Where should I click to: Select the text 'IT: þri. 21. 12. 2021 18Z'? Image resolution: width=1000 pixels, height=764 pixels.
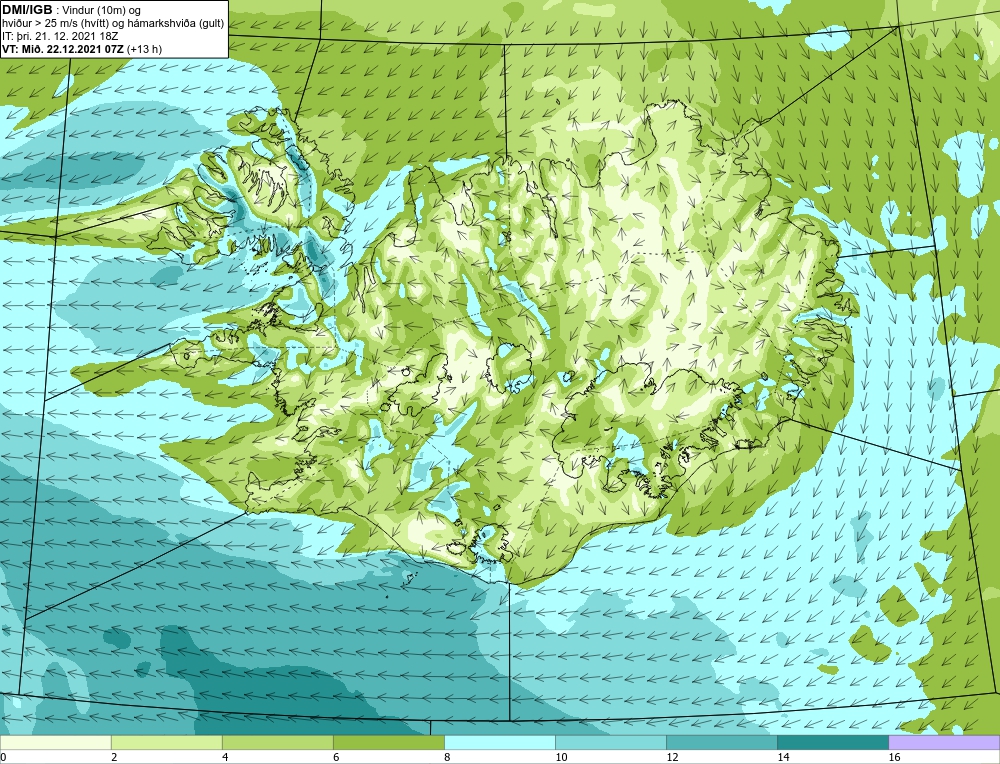[x=60, y=36]
